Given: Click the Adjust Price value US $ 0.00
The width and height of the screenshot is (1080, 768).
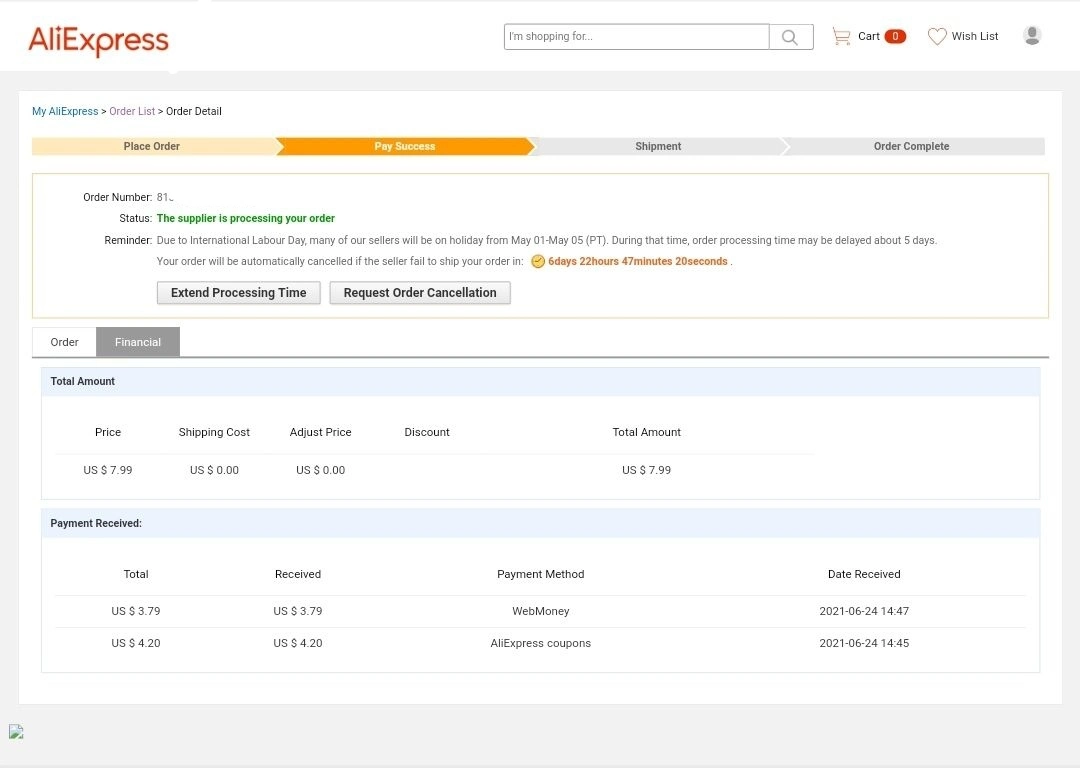Looking at the screenshot, I should 320,470.
